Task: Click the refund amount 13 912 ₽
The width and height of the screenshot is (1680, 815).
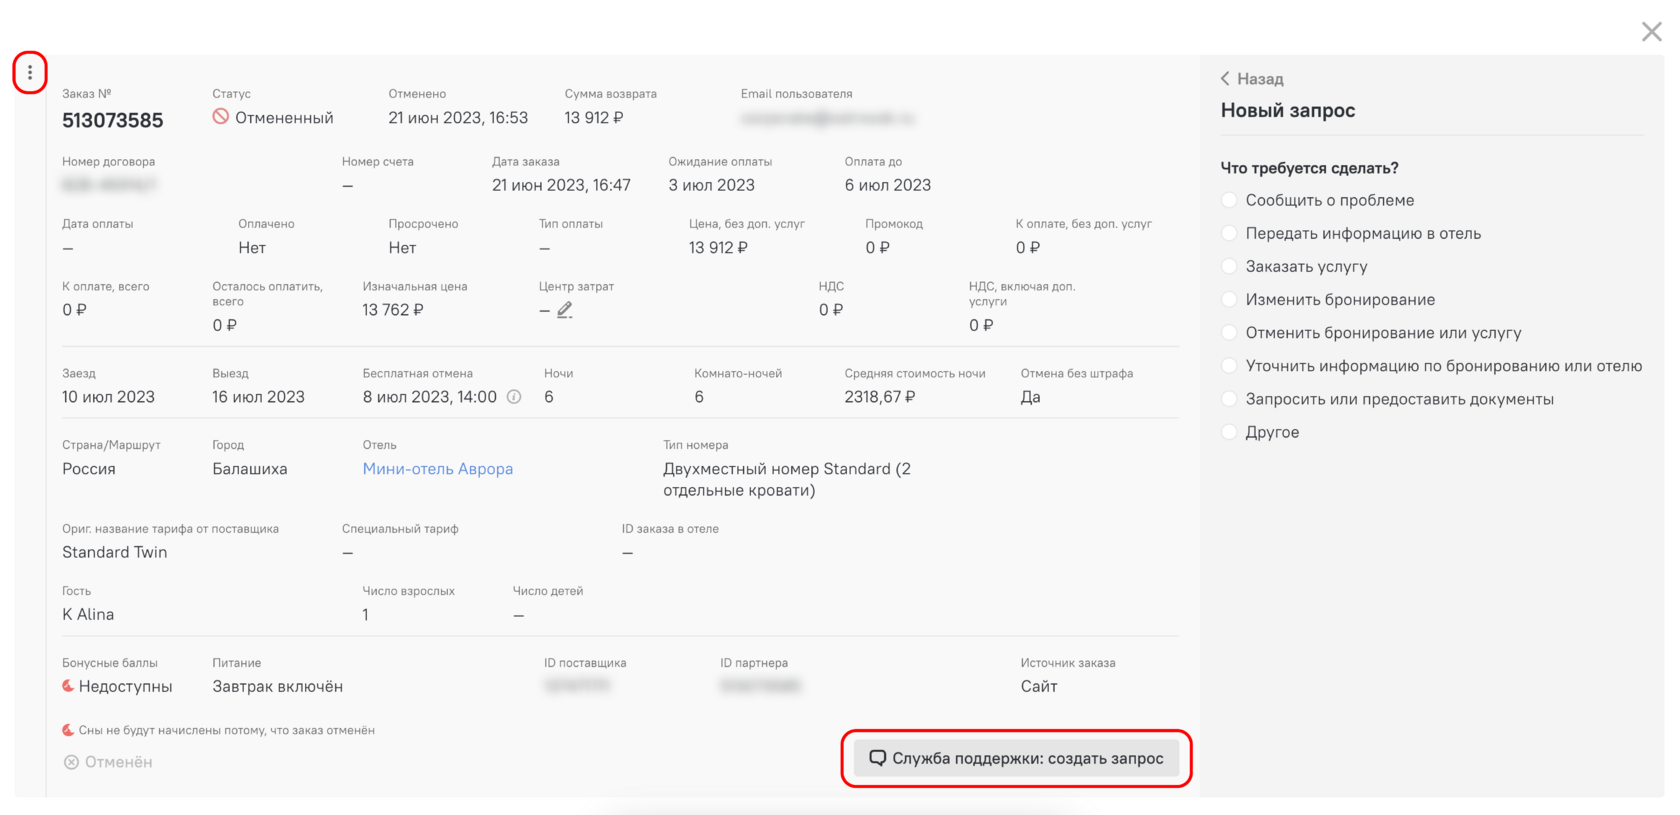Action: tap(594, 118)
